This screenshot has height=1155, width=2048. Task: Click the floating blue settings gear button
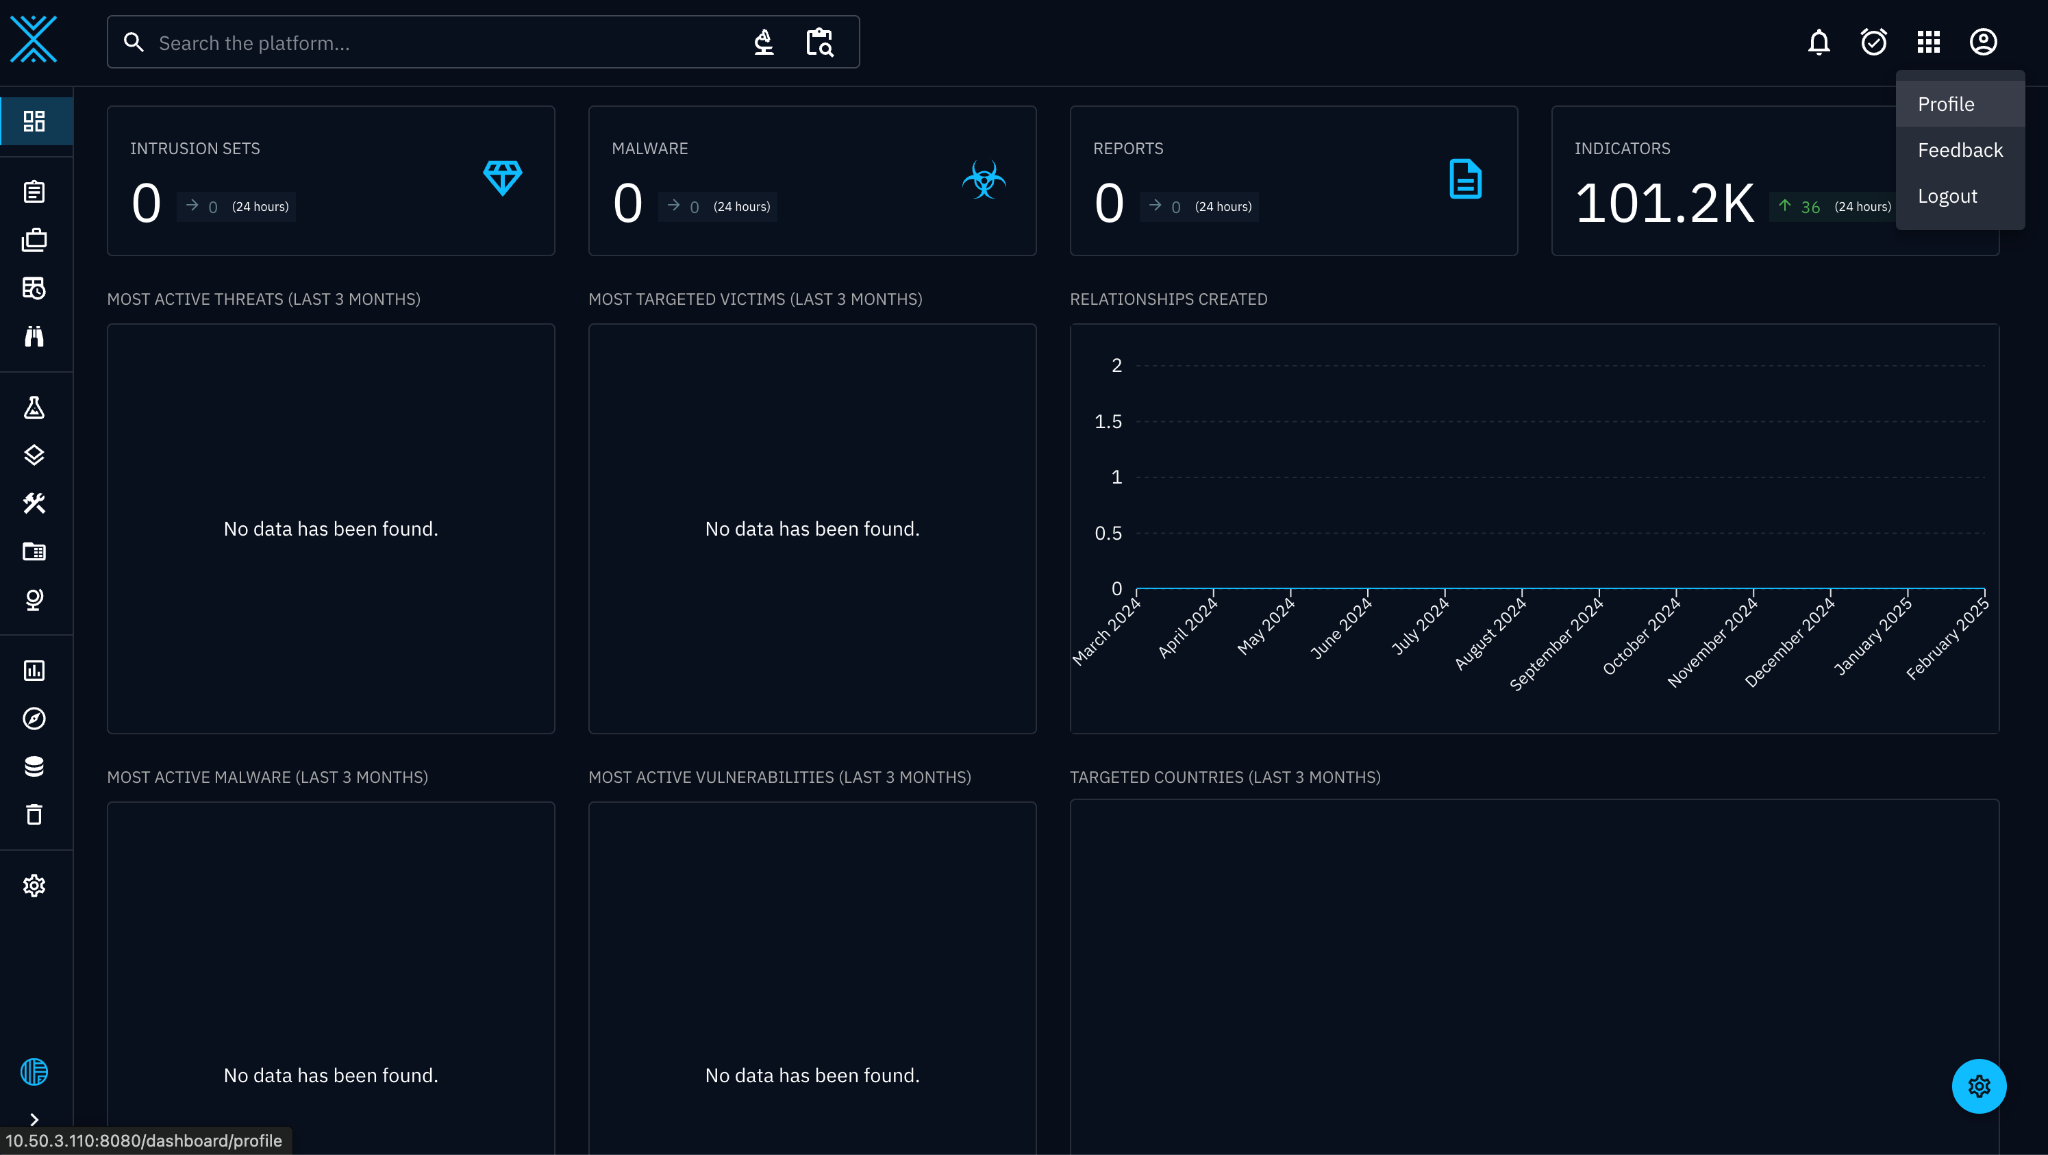[x=1979, y=1086]
